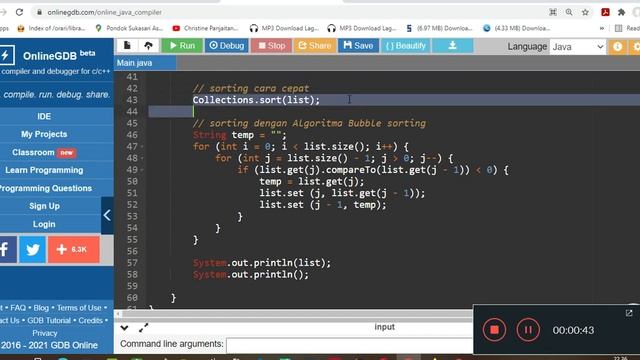Click the plus 6.3K share button
Screen dimensions: 640x360
tap(73, 249)
